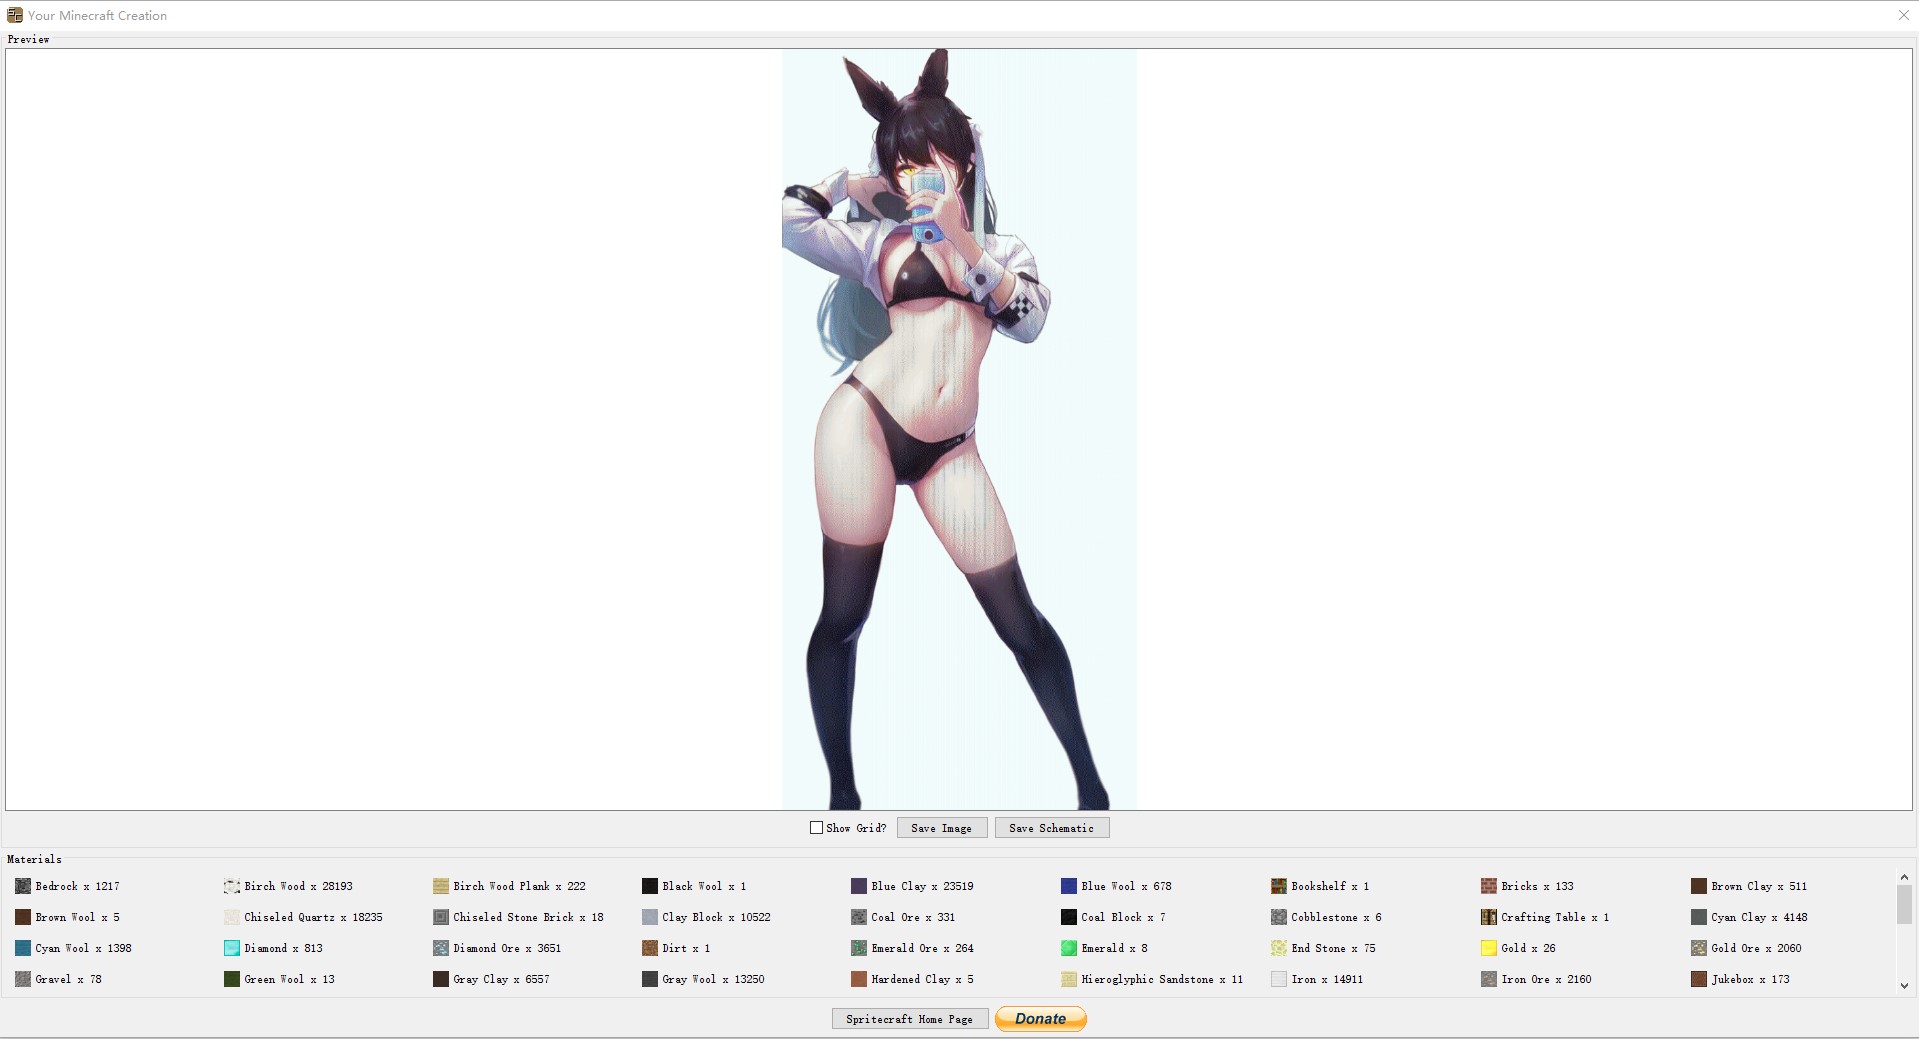Image resolution: width=1919 pixels, height=1039 pixels.
Task: Click the Brown Clay block icon
Action: (x=1699, y=886)
